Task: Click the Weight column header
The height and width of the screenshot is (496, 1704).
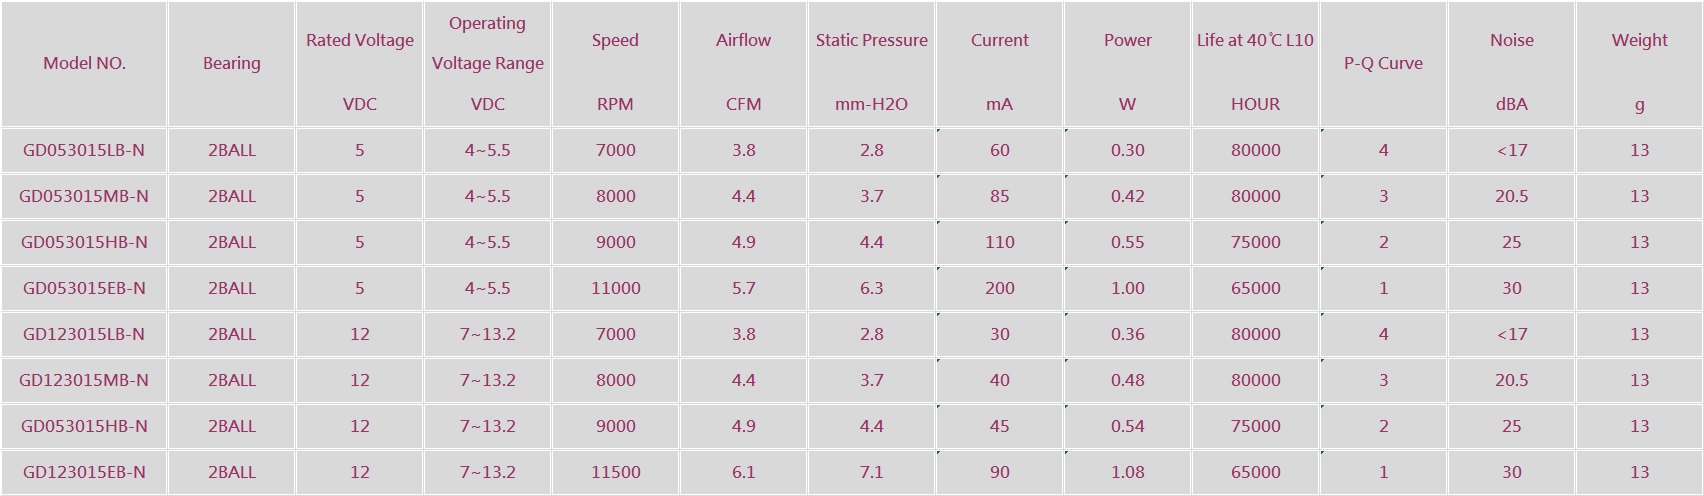Action: (1640, 63)
